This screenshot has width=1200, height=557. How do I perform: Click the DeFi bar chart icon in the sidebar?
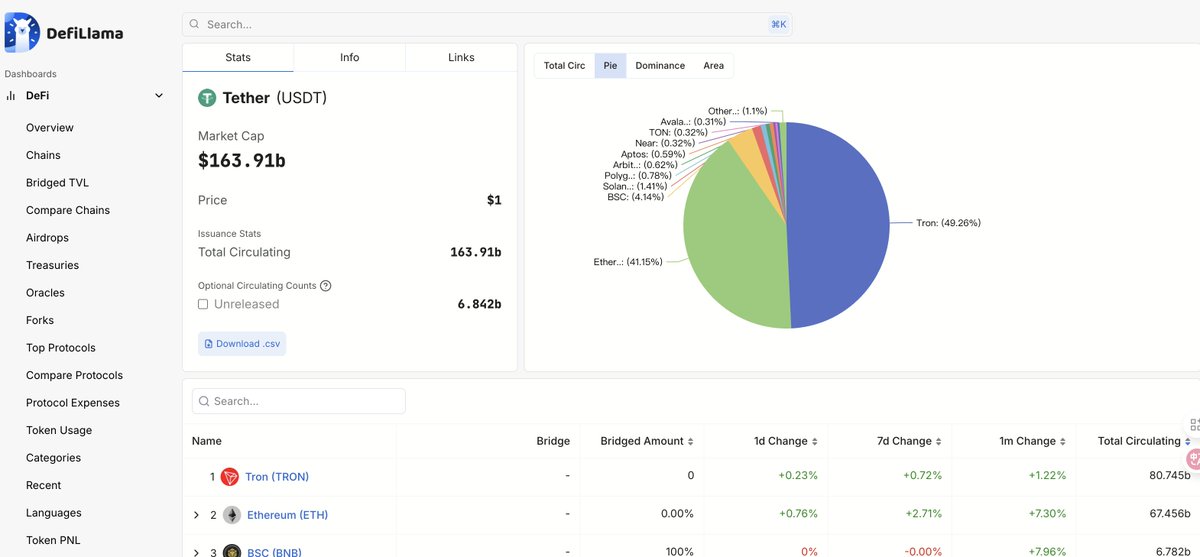[x=11, y=96]
